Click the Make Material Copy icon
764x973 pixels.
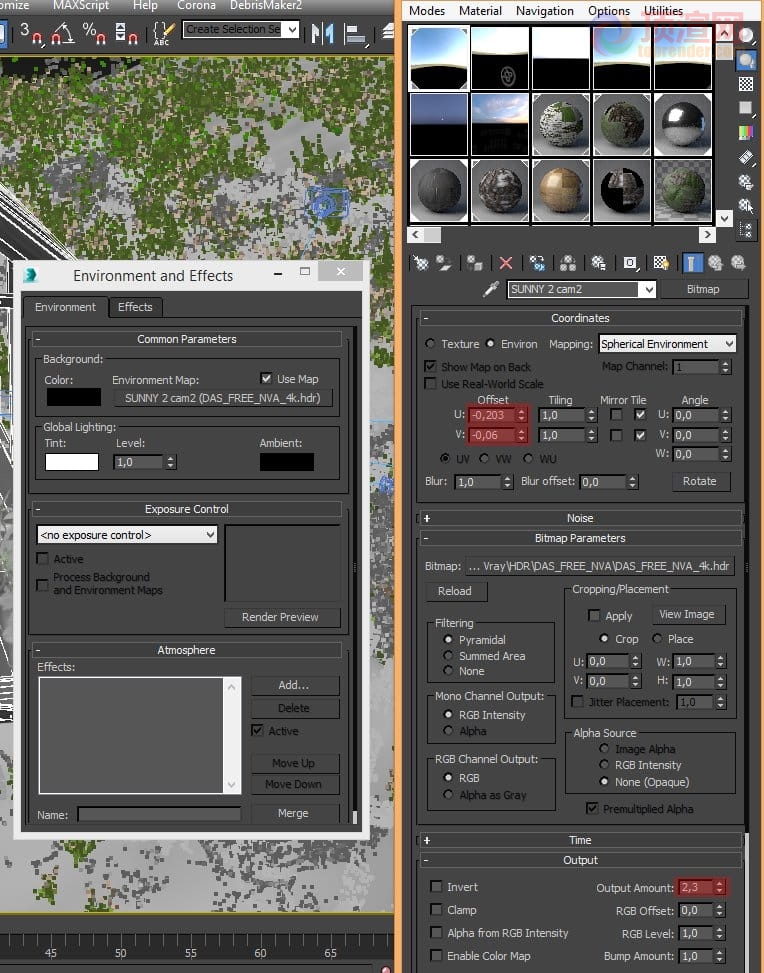[537, 263]
